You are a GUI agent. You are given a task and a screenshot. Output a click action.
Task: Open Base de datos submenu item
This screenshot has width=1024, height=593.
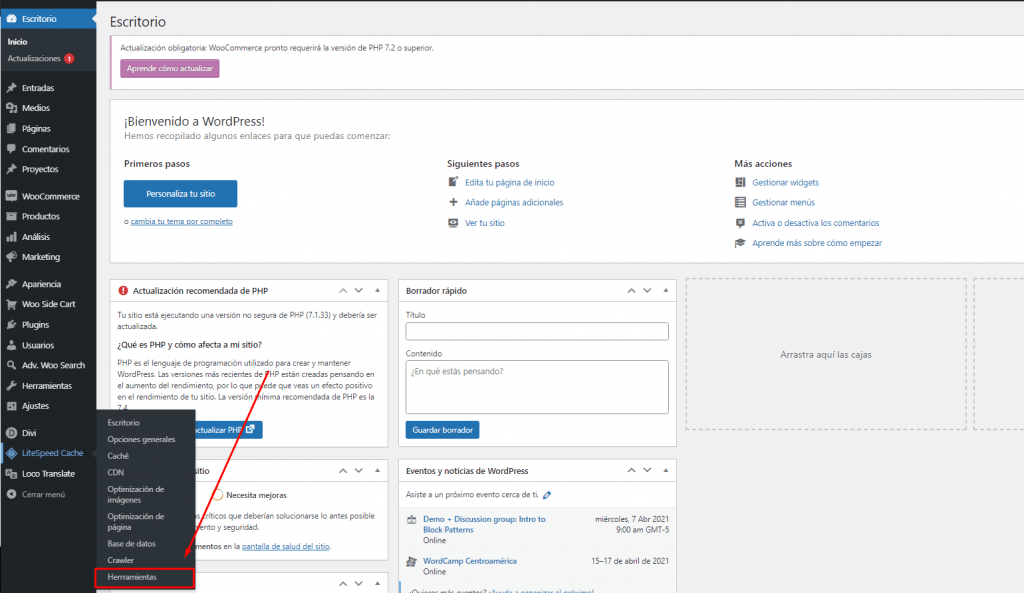point(132,543)
